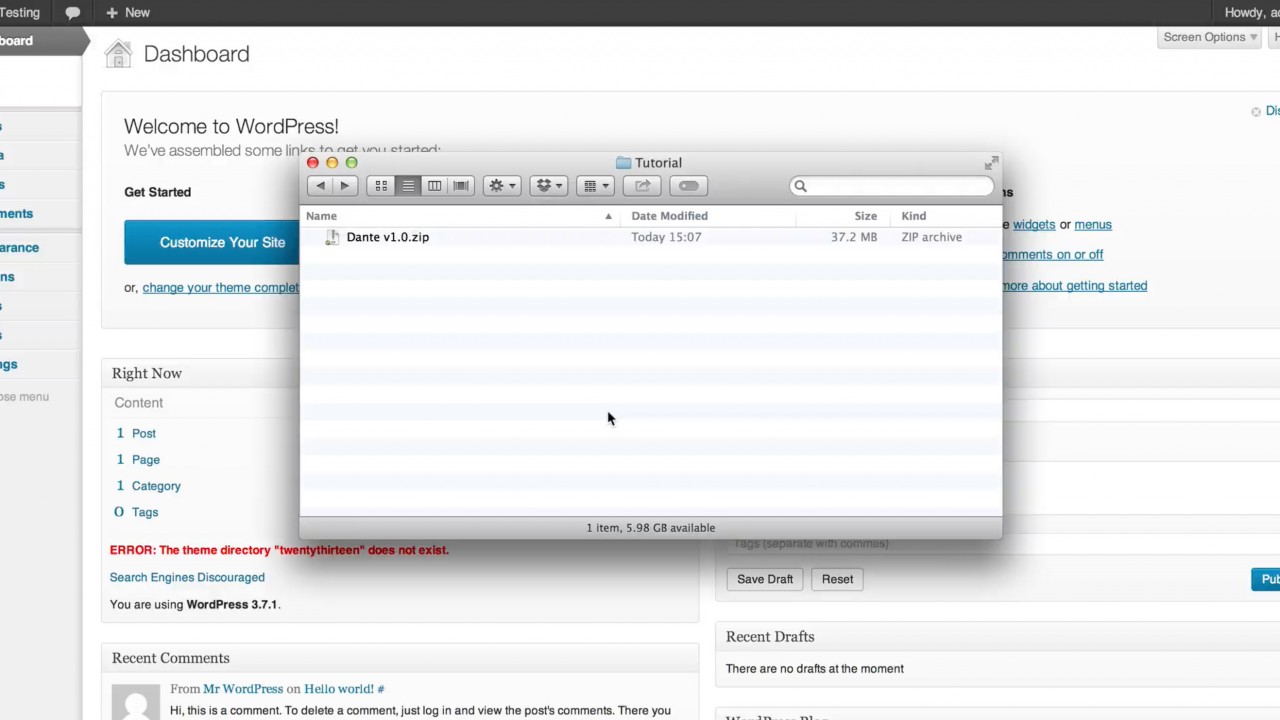Click the Testing site name in admin bar
This screenshot has height=720, width=1280.
coord(20,13)
